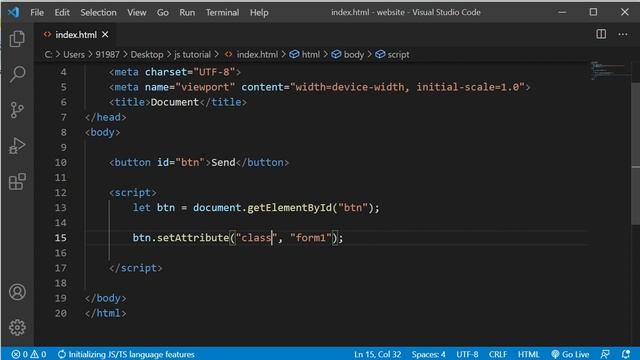Place cursor on "form1" string

click(x=311, y=238)
